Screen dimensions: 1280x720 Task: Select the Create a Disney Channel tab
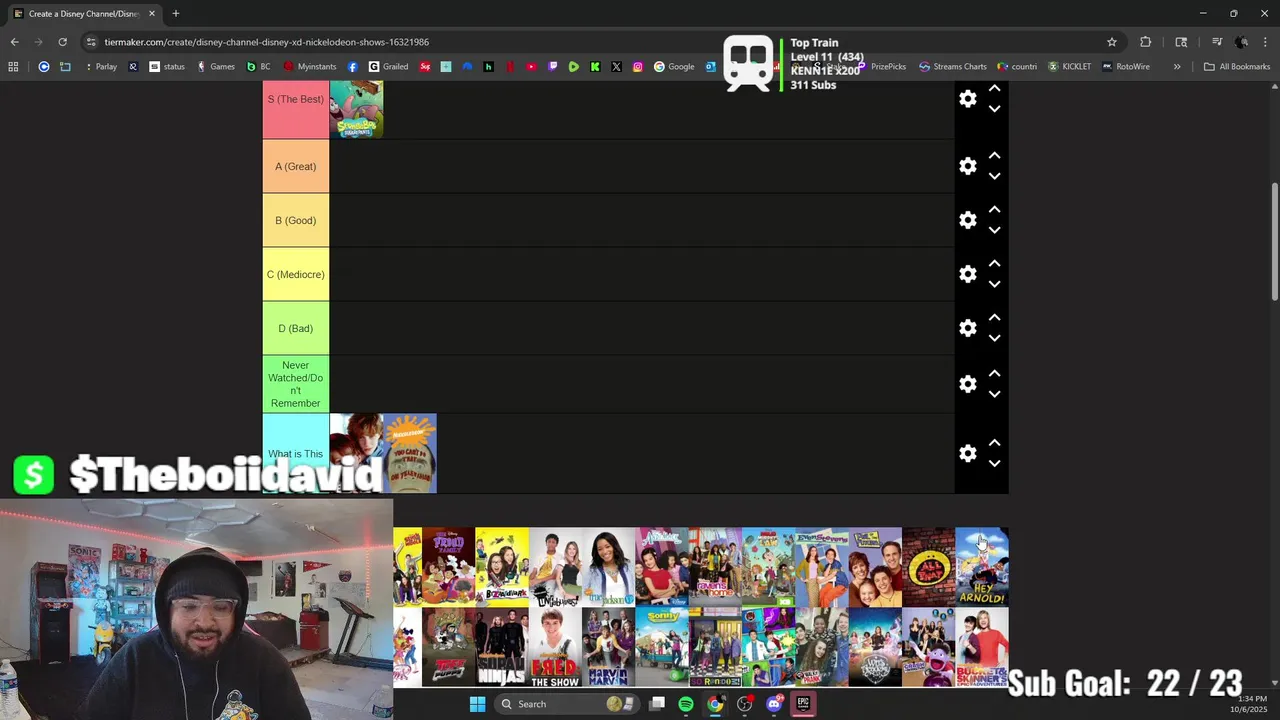[84, 14]
